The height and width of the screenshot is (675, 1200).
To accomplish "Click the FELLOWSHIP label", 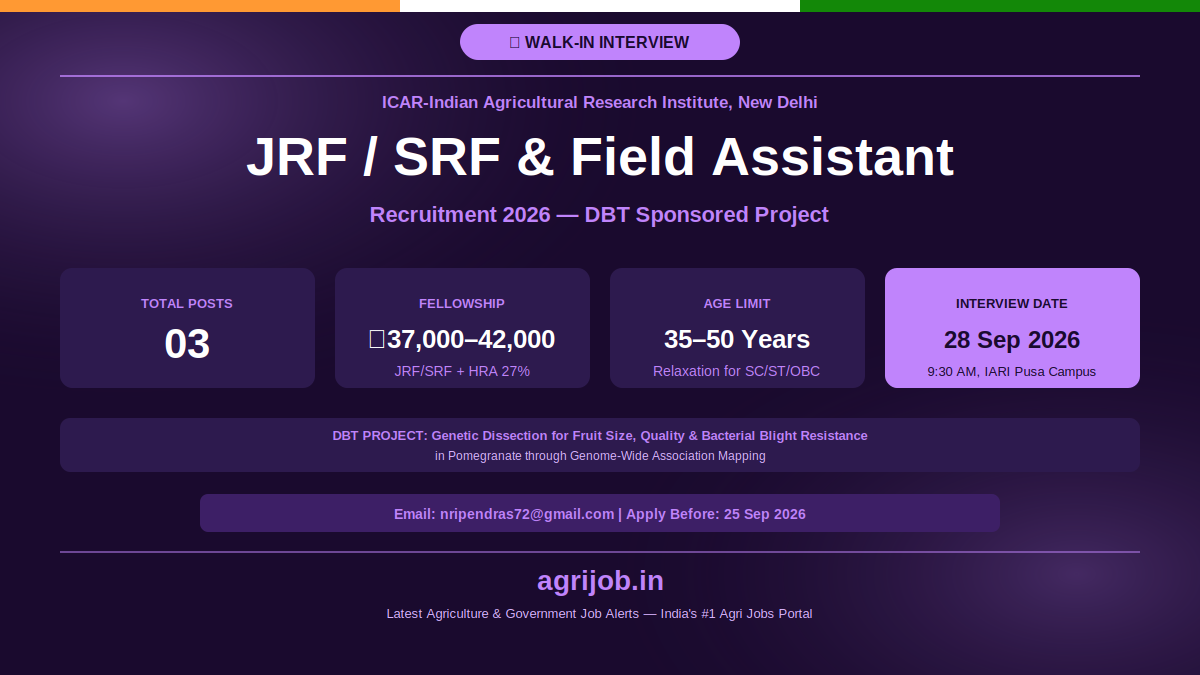I will 462,303.
